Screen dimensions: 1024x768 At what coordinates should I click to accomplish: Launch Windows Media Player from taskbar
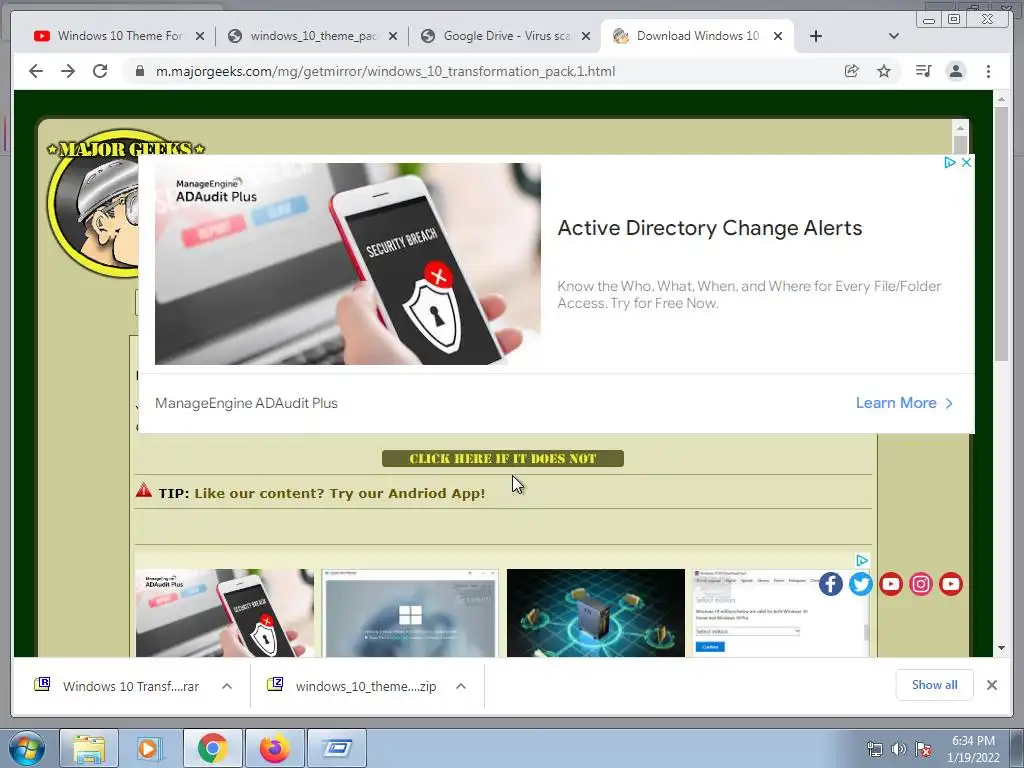pos(149,748)
